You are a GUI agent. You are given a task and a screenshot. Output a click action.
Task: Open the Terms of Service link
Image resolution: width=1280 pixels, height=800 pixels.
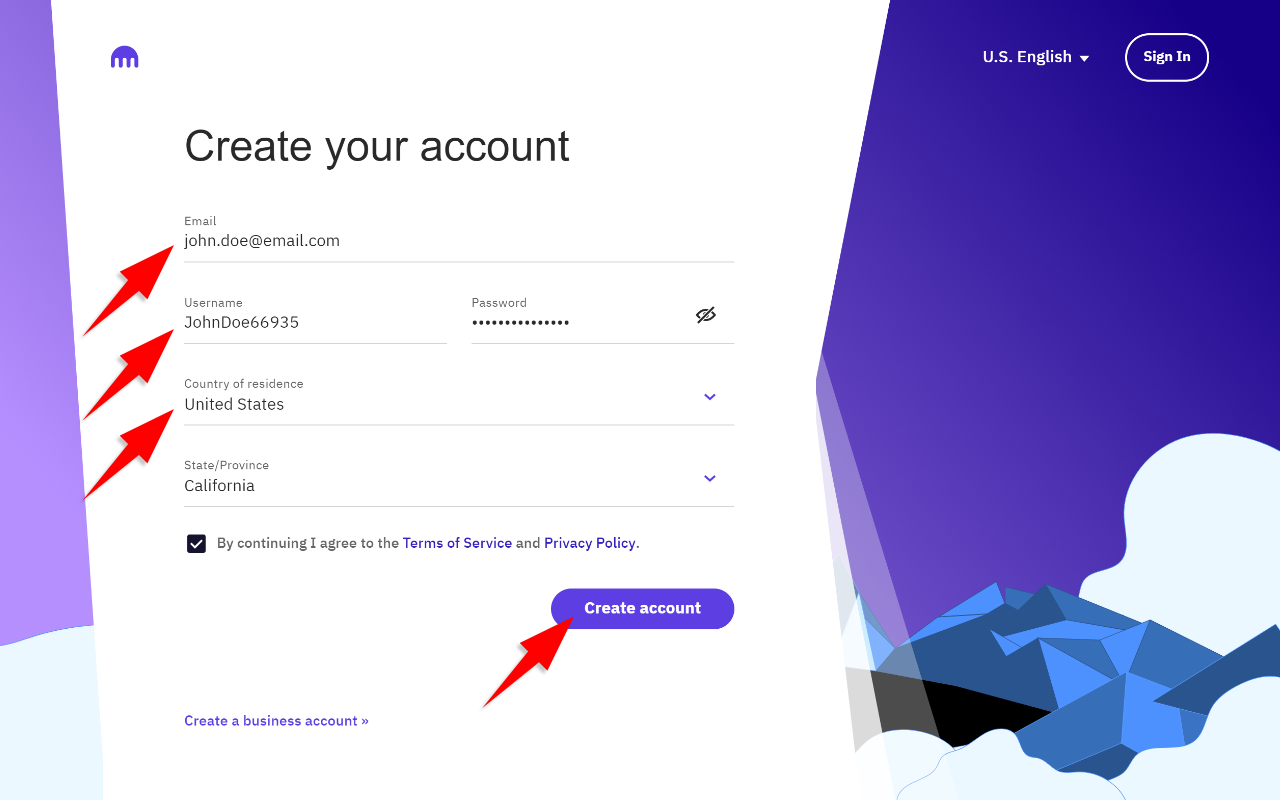click(457, 543)
